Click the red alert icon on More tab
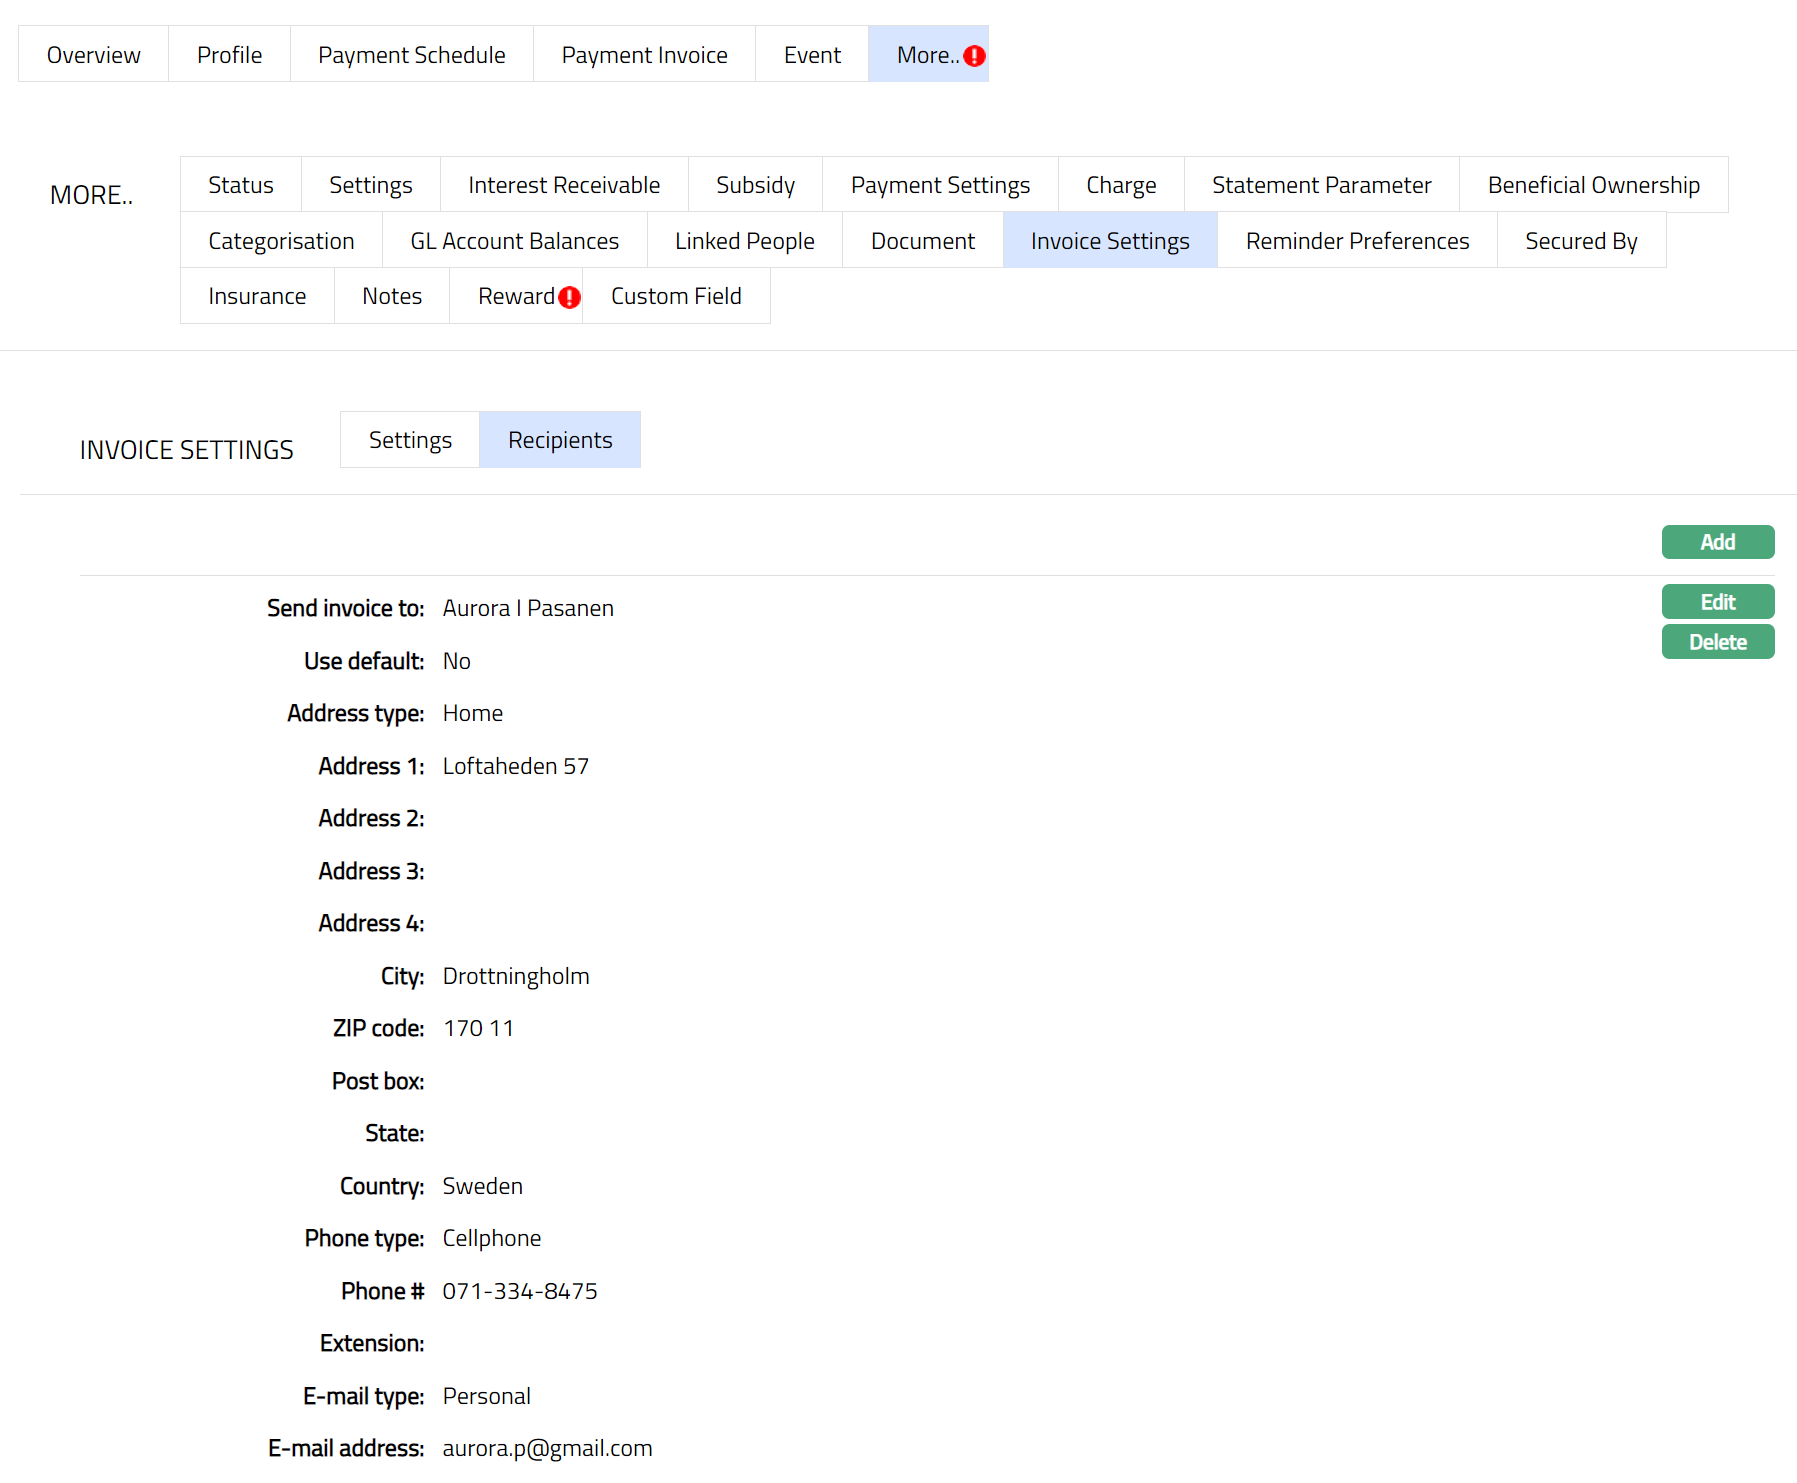The image size is (1797, 1483). click(974, 56)
